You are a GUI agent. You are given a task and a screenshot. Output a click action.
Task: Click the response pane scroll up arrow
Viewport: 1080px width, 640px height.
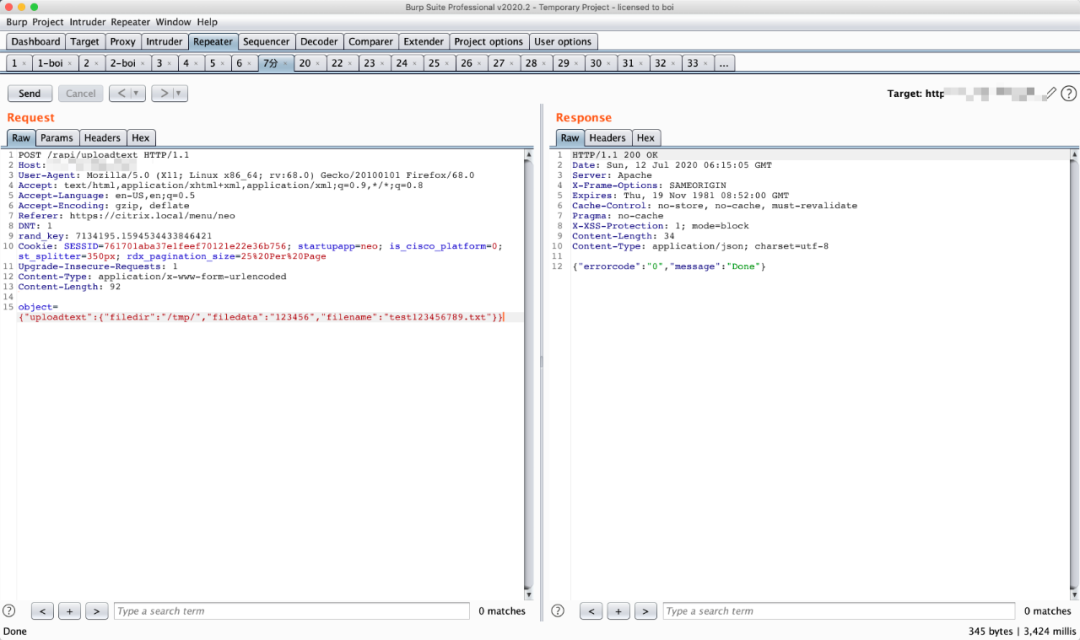point(1074,155)
